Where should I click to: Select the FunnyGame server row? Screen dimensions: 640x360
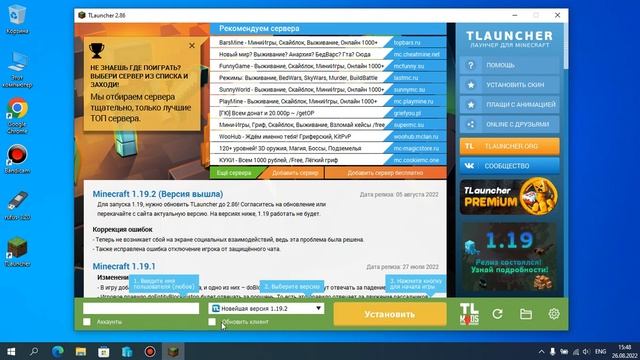tap(298, 66)
